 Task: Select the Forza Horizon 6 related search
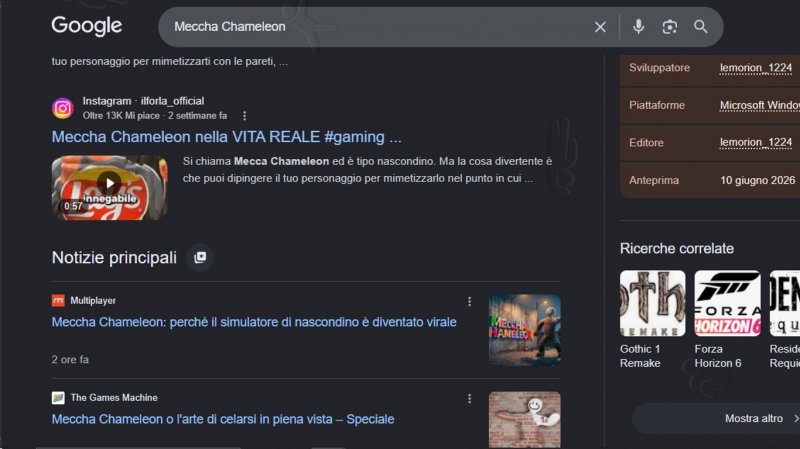pyautogui.click(x=727, y=320)
